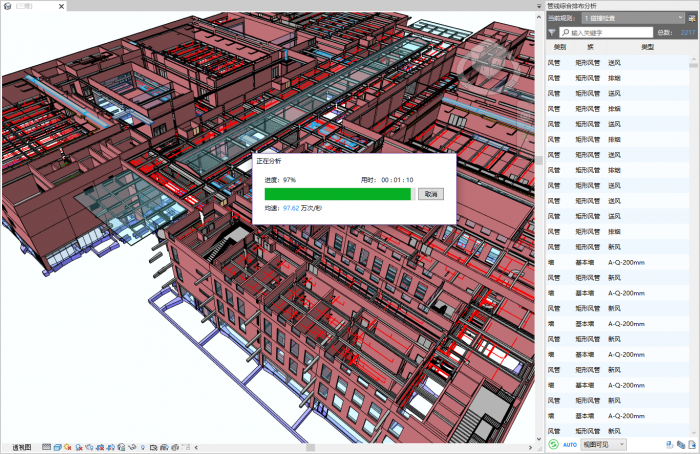Click the green refresh icon
The height and width of the screenshot is (454, 700).
553,444
